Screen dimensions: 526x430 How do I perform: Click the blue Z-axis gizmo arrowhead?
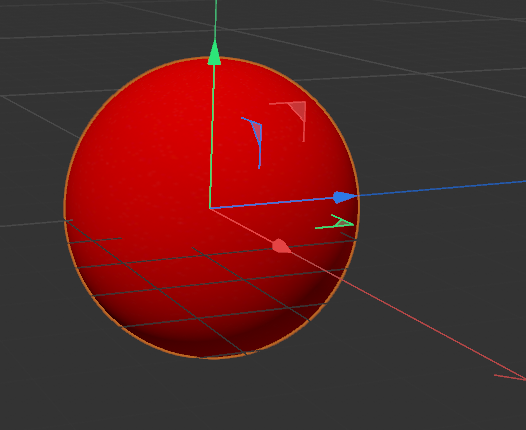point(345,197)
